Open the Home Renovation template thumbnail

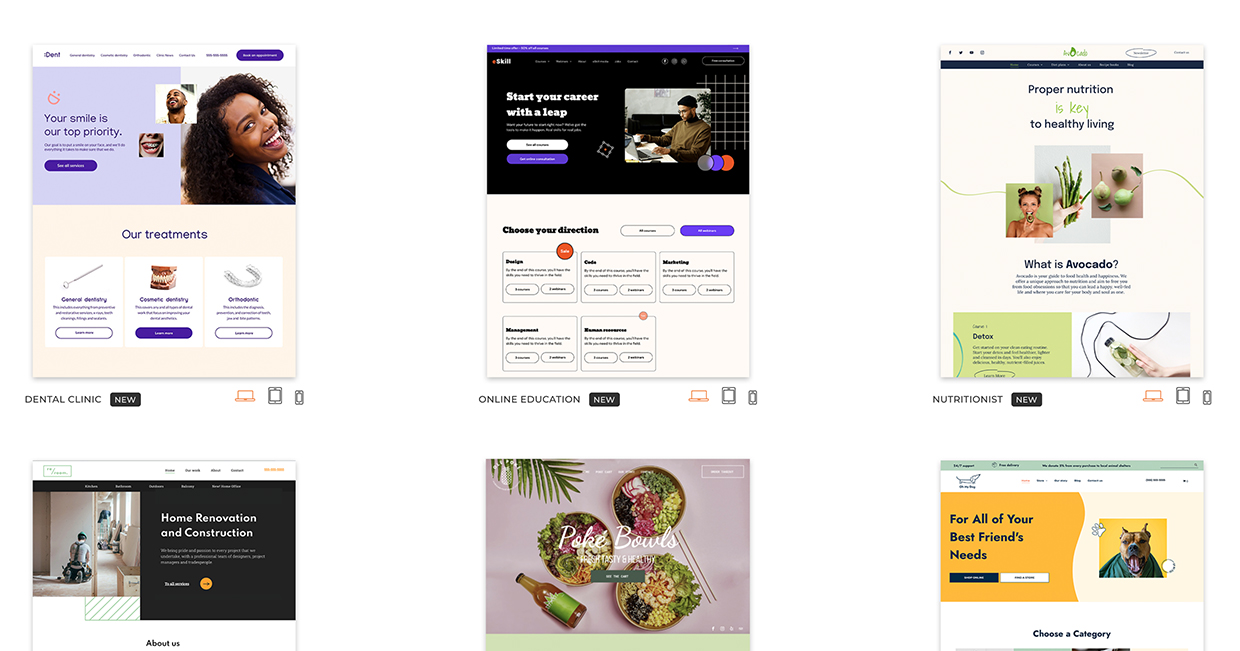pos(164,555)
